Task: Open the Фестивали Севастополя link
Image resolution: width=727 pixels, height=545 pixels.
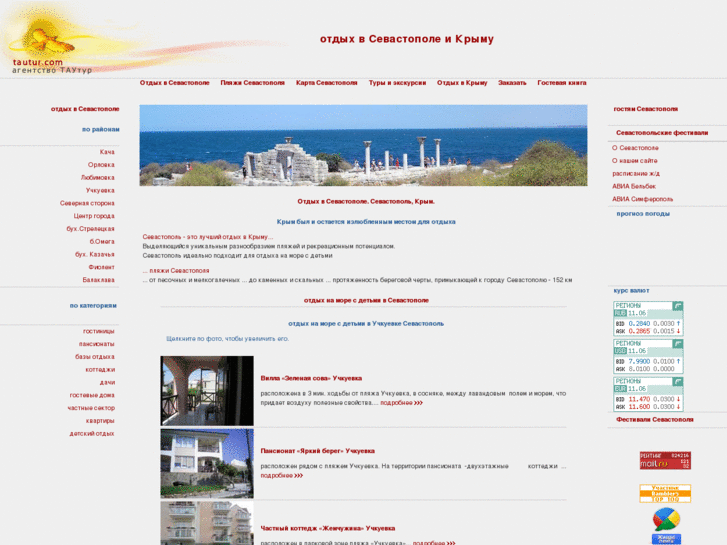Action: pyautogui.click(x=655, y=419)
